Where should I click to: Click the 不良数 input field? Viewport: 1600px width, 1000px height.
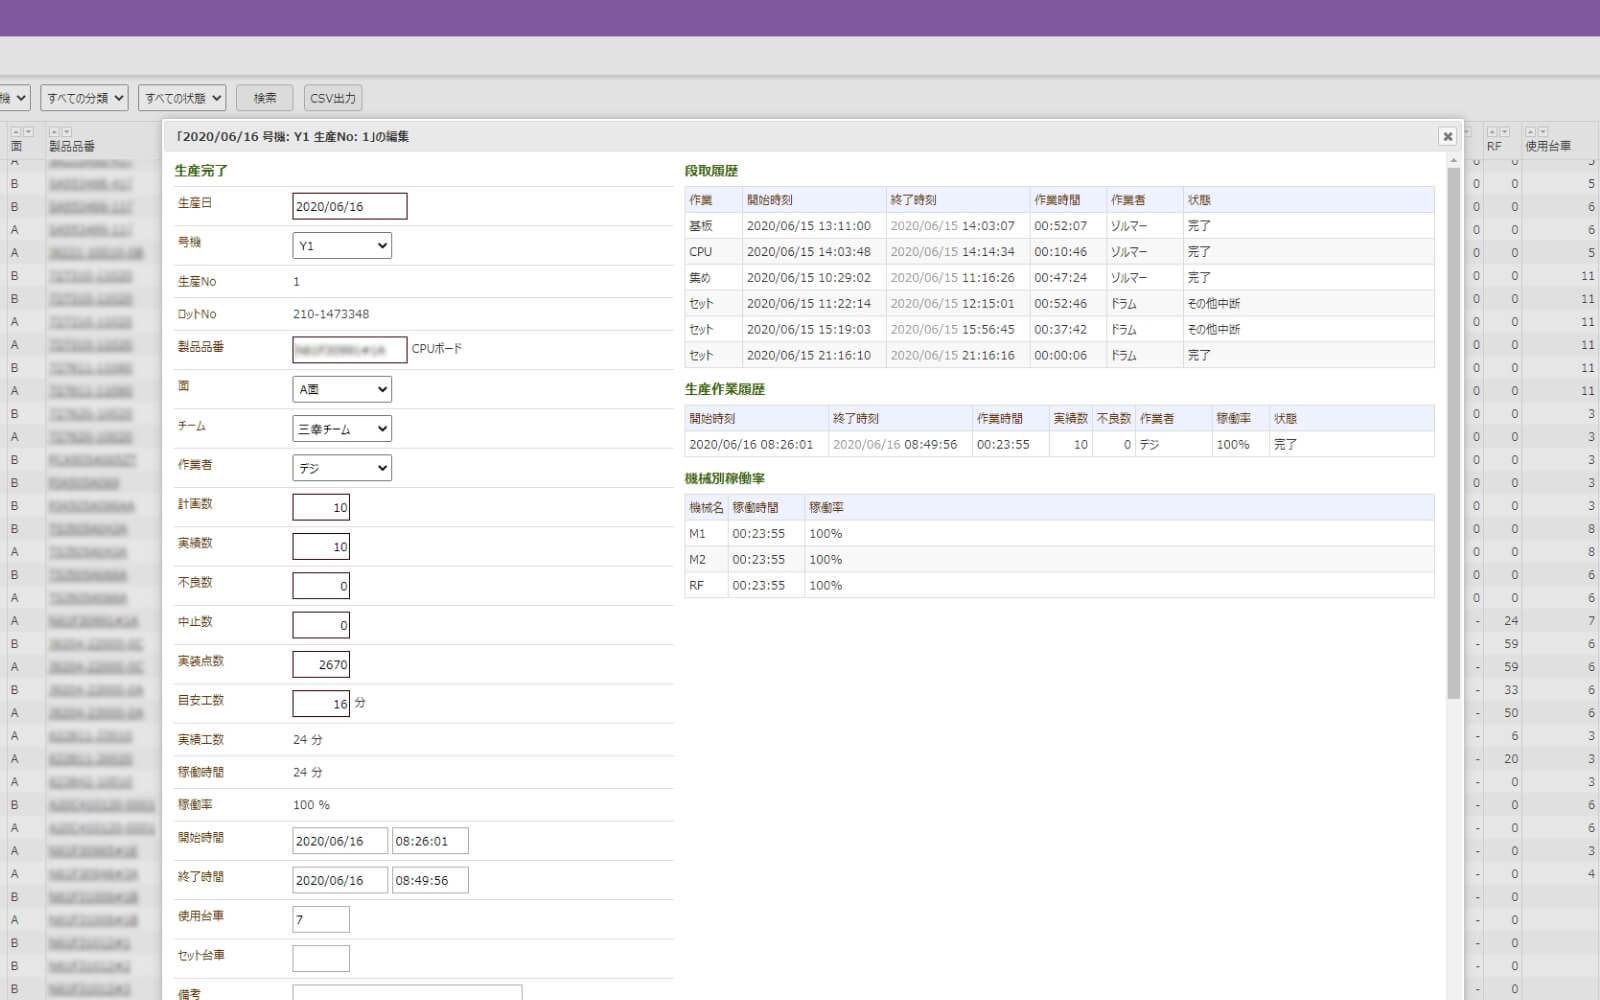point(321,586)
